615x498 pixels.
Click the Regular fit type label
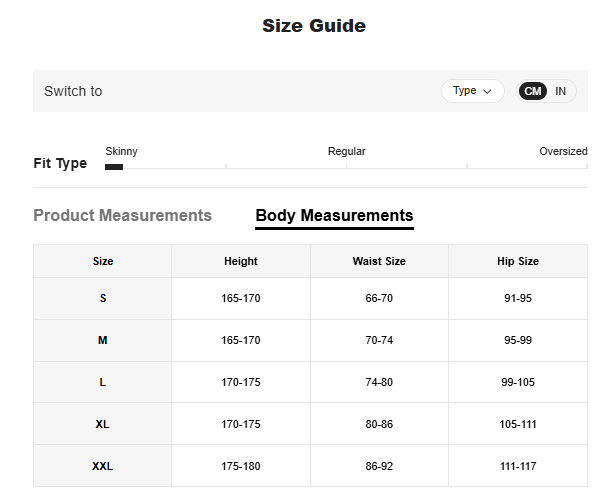346,151
